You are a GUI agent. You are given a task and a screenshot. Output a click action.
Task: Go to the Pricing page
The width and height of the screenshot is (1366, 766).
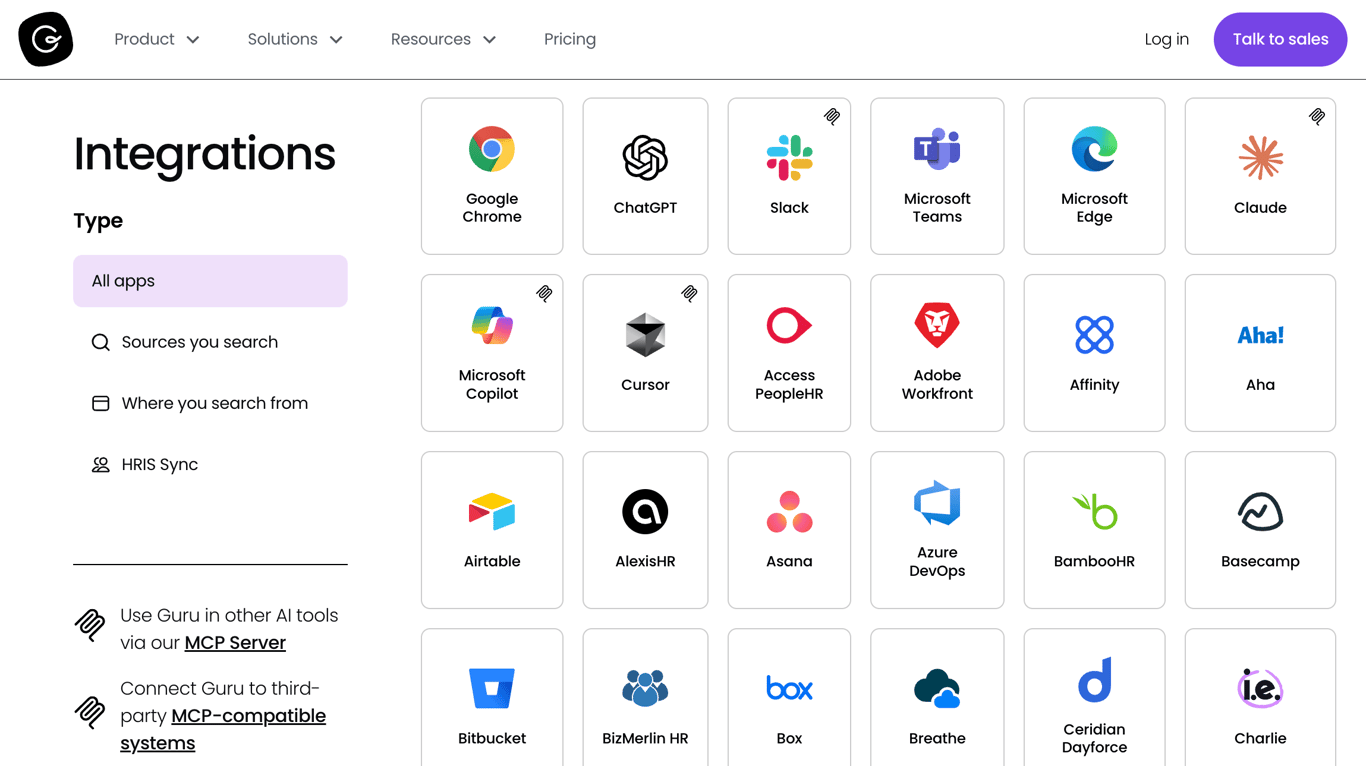pyautogui.click(x=570, y=39)
